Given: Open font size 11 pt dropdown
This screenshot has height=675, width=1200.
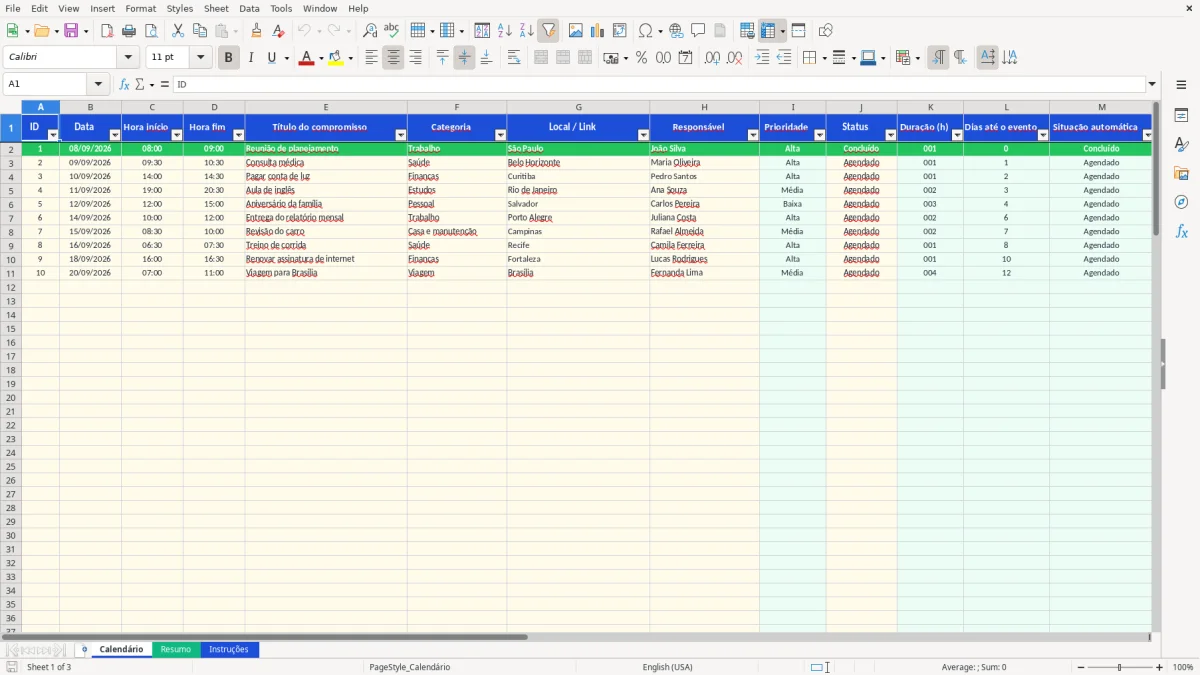Looking at the screenshot, I should click(200, 58).
